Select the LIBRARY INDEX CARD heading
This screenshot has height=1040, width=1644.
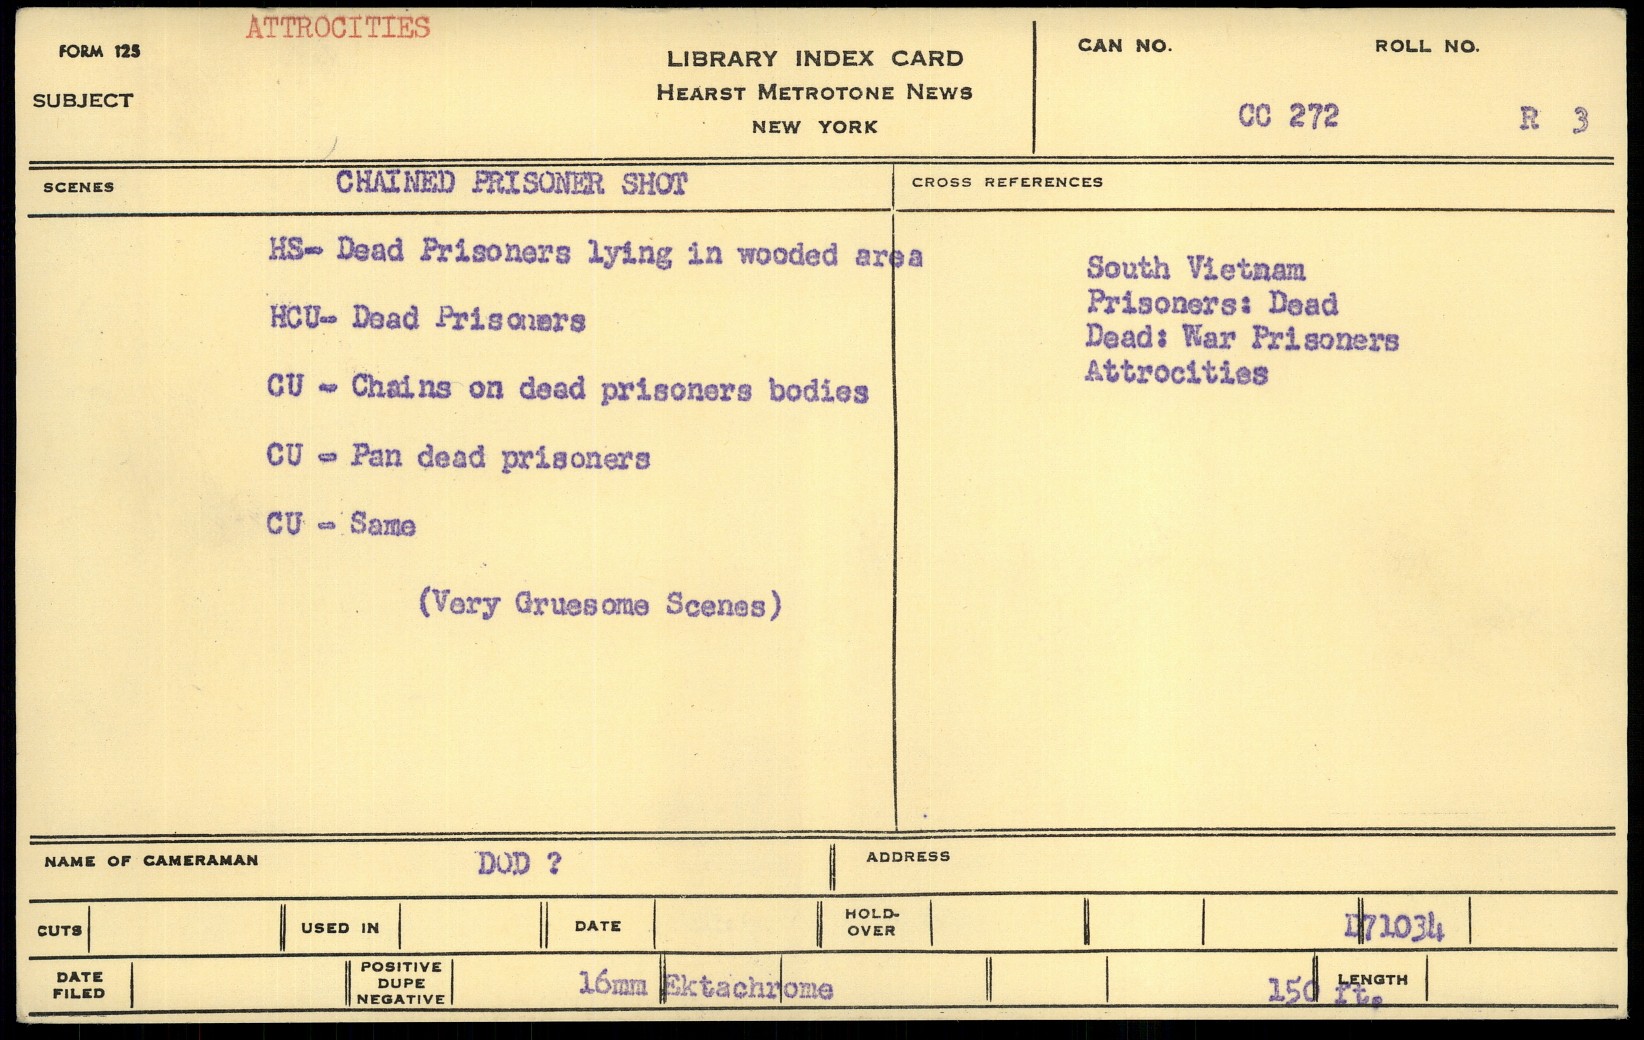pos(815,59)
